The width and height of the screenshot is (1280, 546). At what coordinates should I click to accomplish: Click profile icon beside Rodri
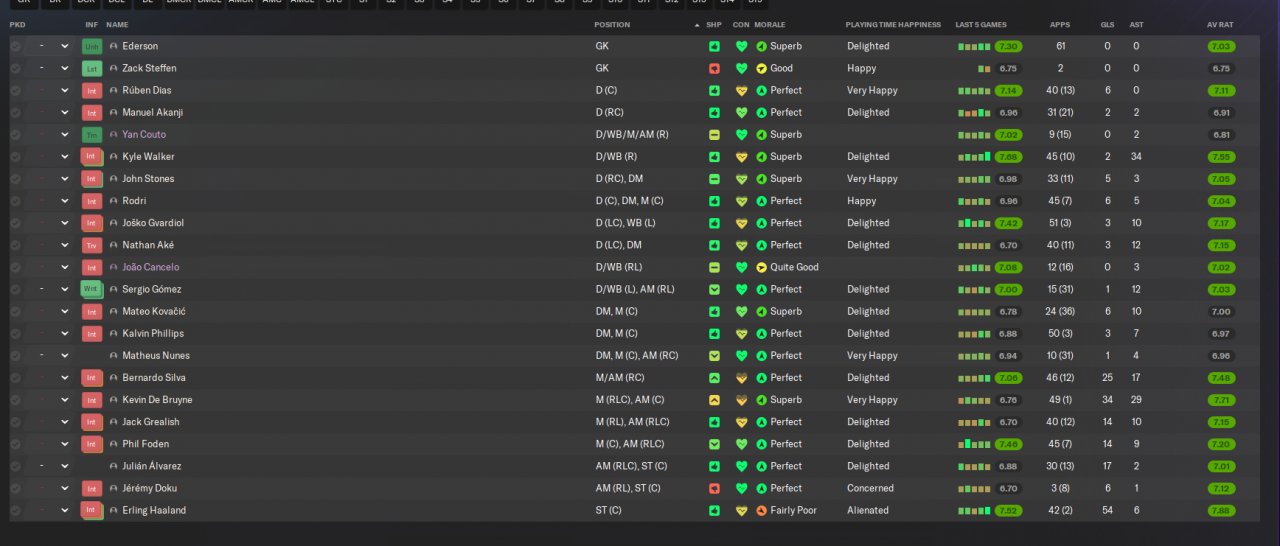pos(114,201)
